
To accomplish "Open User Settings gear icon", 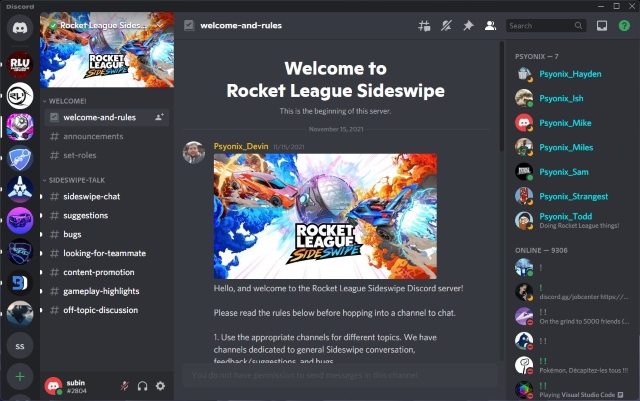I will pyautogui.click(x=160, y=386).
